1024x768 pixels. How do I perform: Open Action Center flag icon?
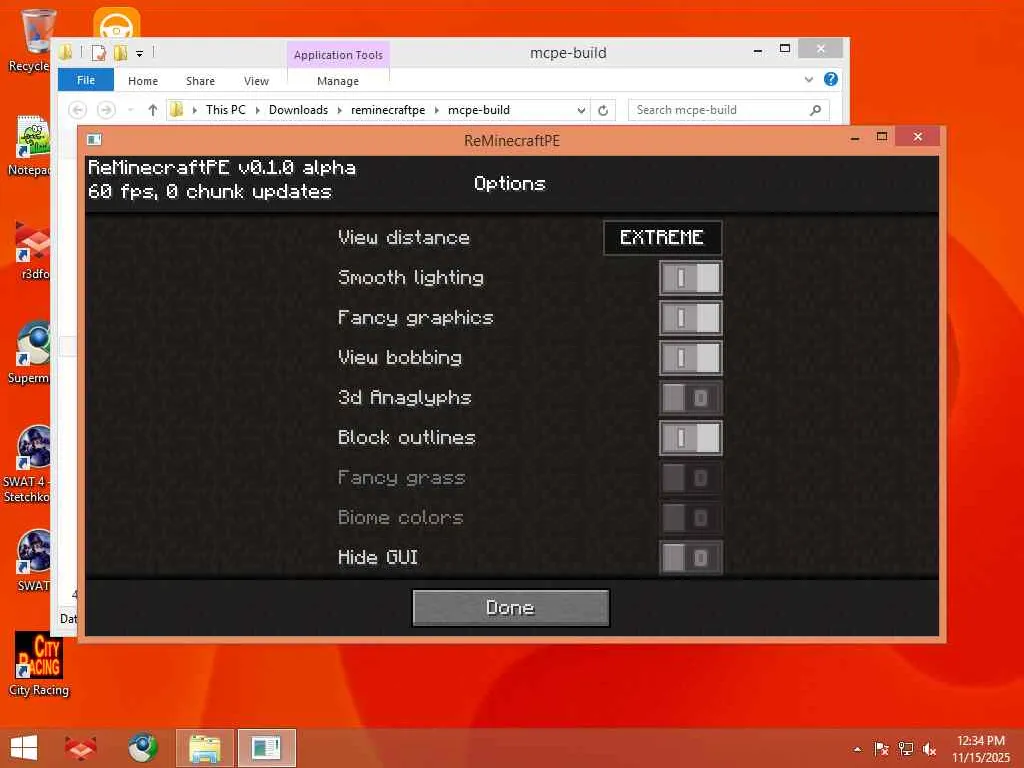click(881, 749)
